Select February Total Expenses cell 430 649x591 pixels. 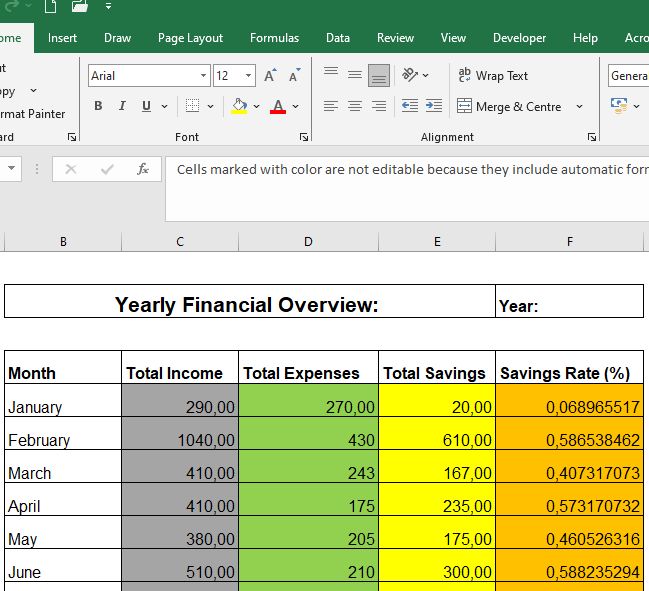click(308, 433)
